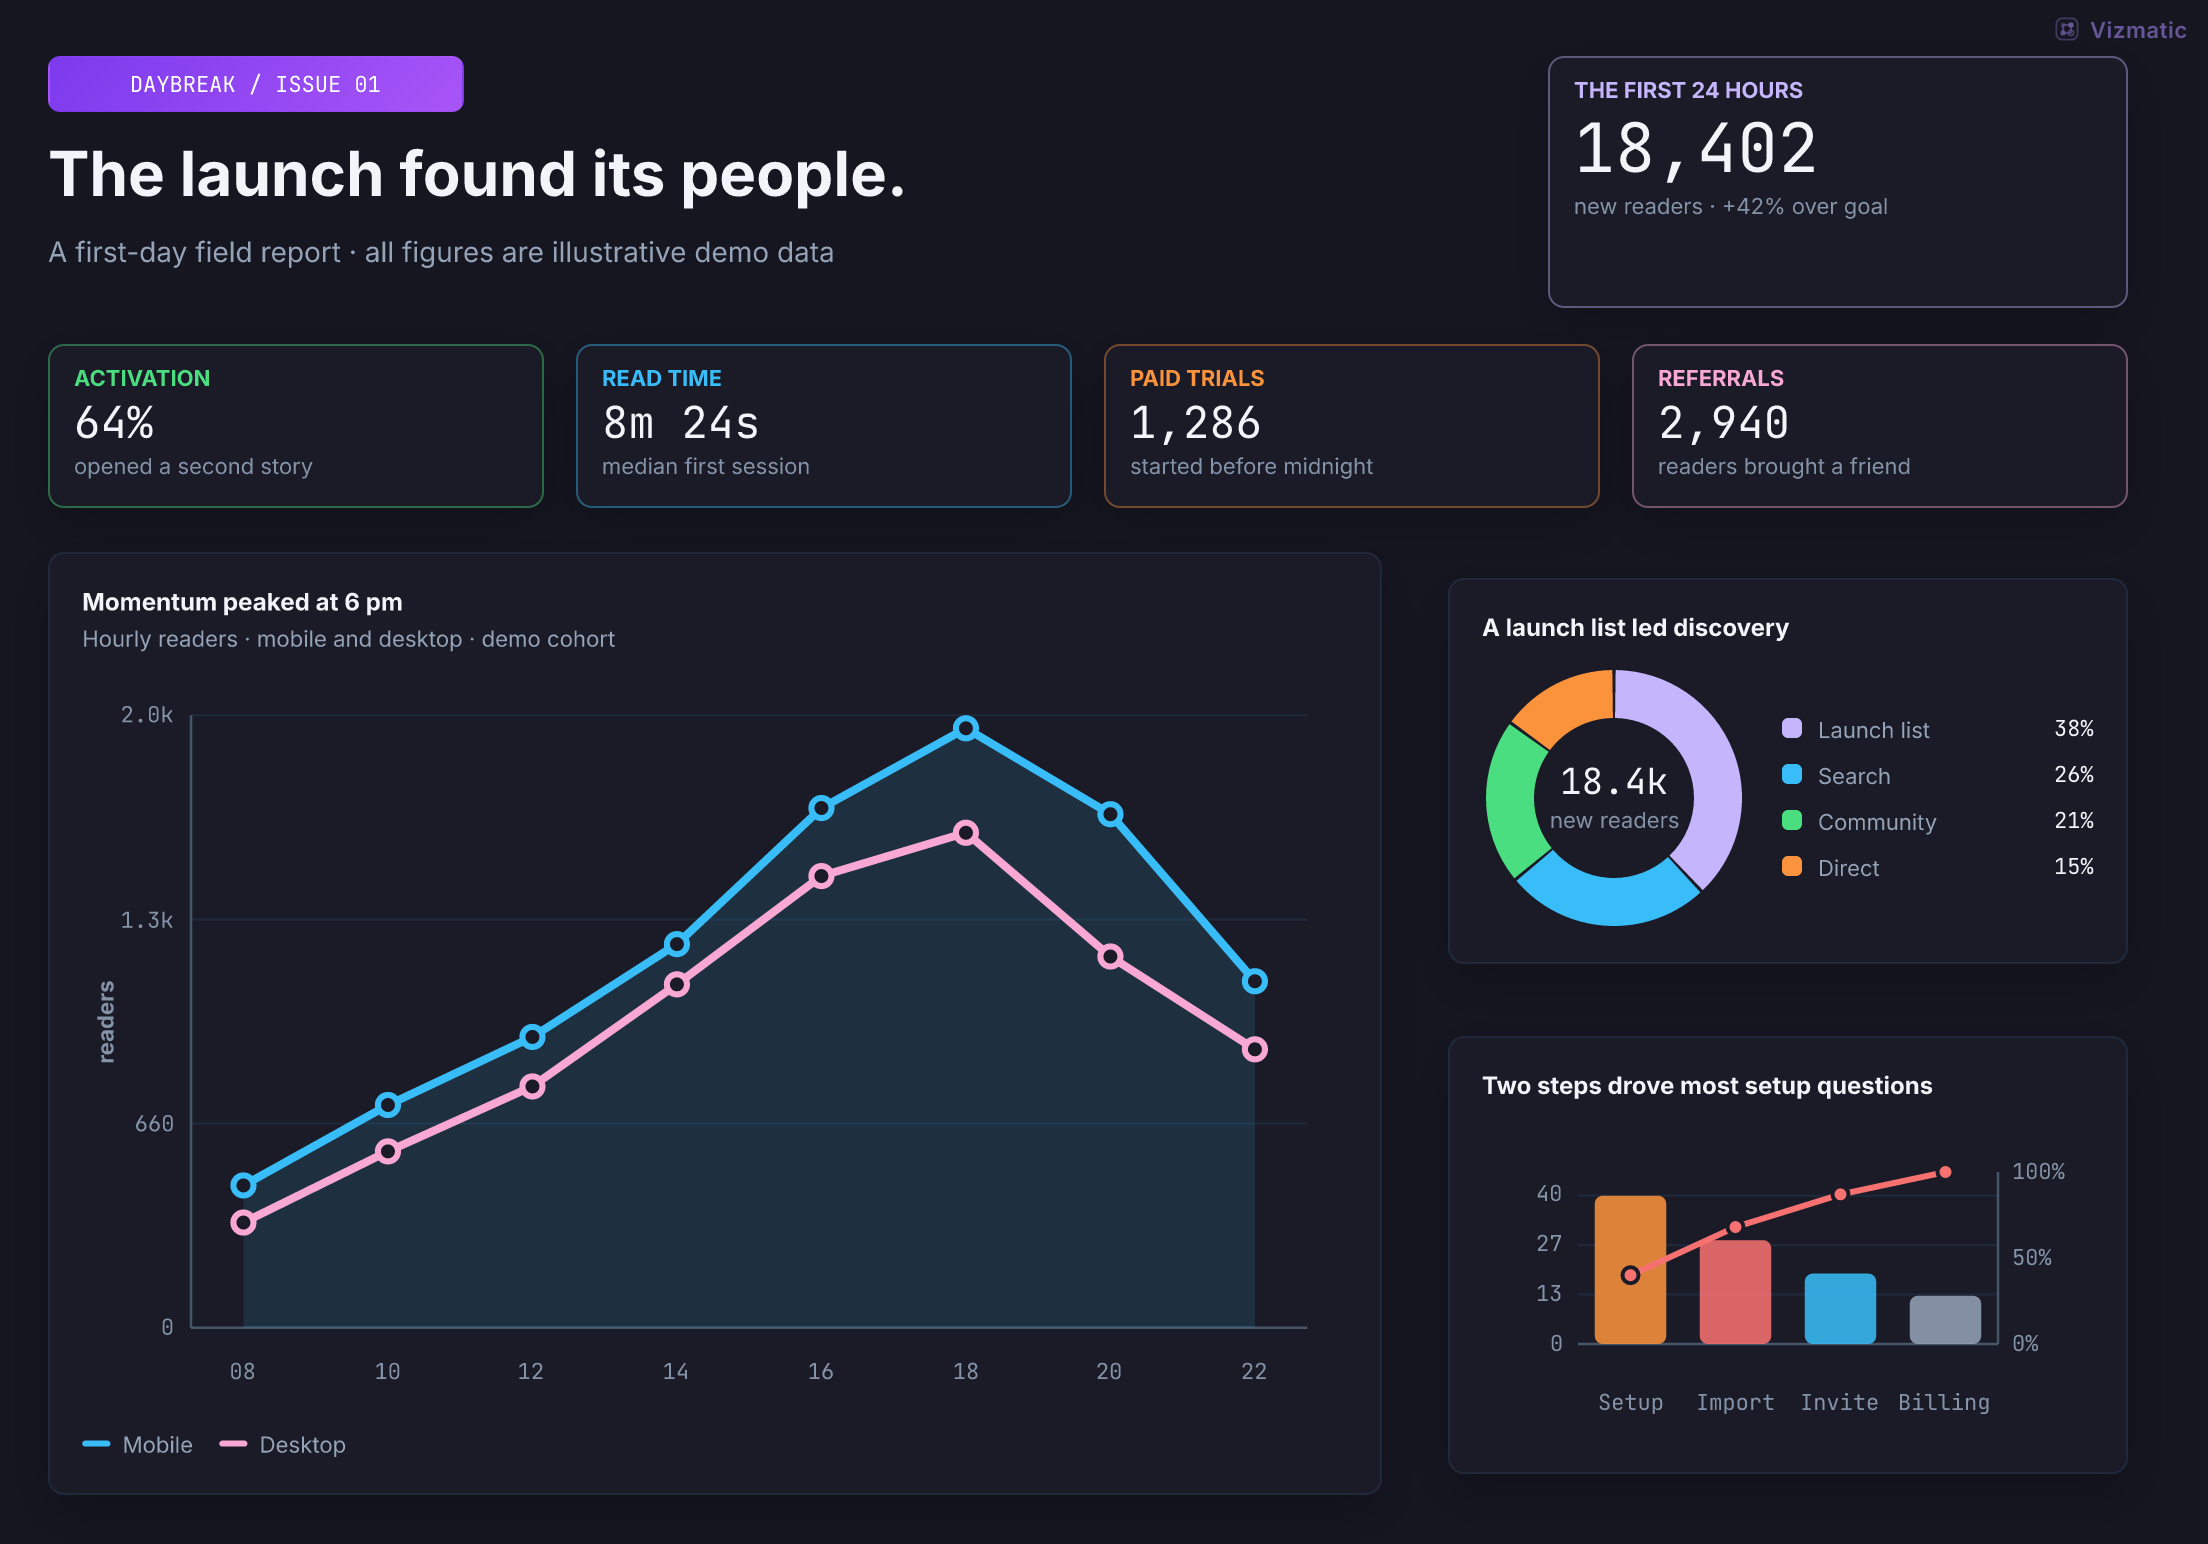Image resolution: width=2208 pixels, height=1544 pixels.
Task: Click the Search blue legend swatch
Action: [x=1792, y=774]
